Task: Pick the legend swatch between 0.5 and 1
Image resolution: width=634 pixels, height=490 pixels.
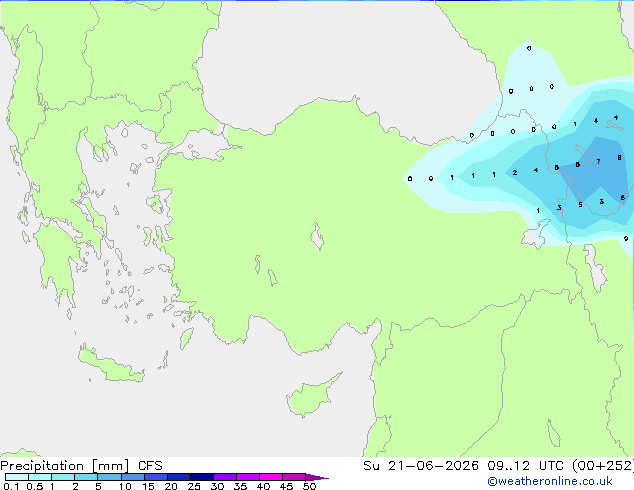Action: pos(40,477)
